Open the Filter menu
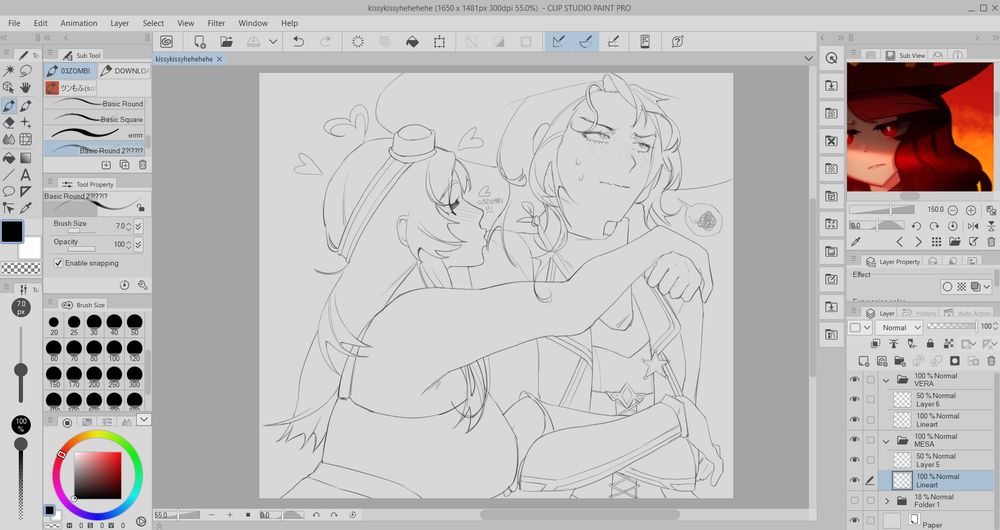1000x530 pixels. coord(216,23)
